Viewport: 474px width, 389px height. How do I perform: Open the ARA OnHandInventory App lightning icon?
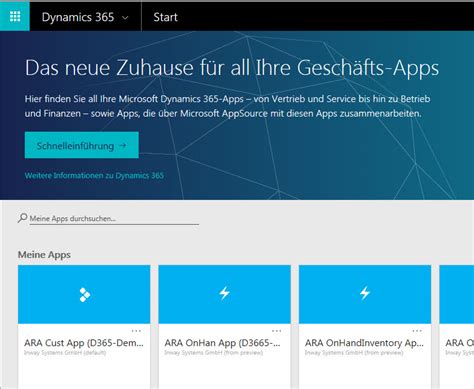point(365,293)
